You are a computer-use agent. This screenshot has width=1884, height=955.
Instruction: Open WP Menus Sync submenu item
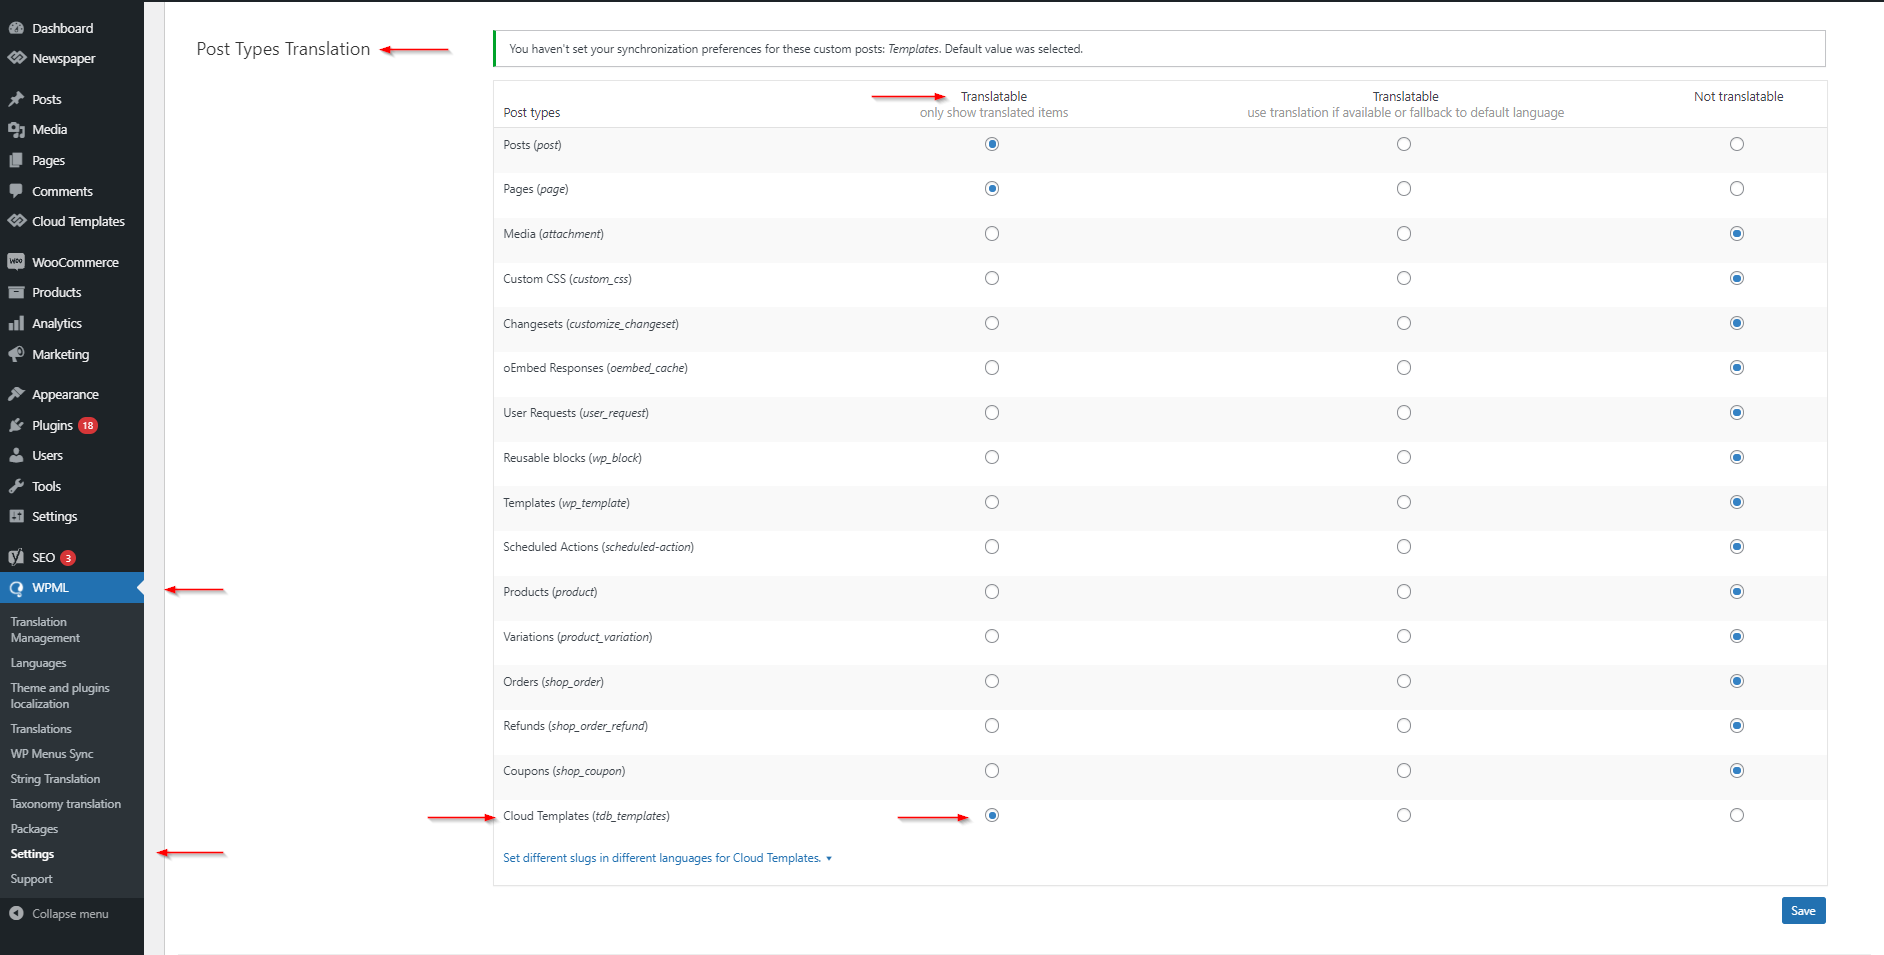click(52, 754)
